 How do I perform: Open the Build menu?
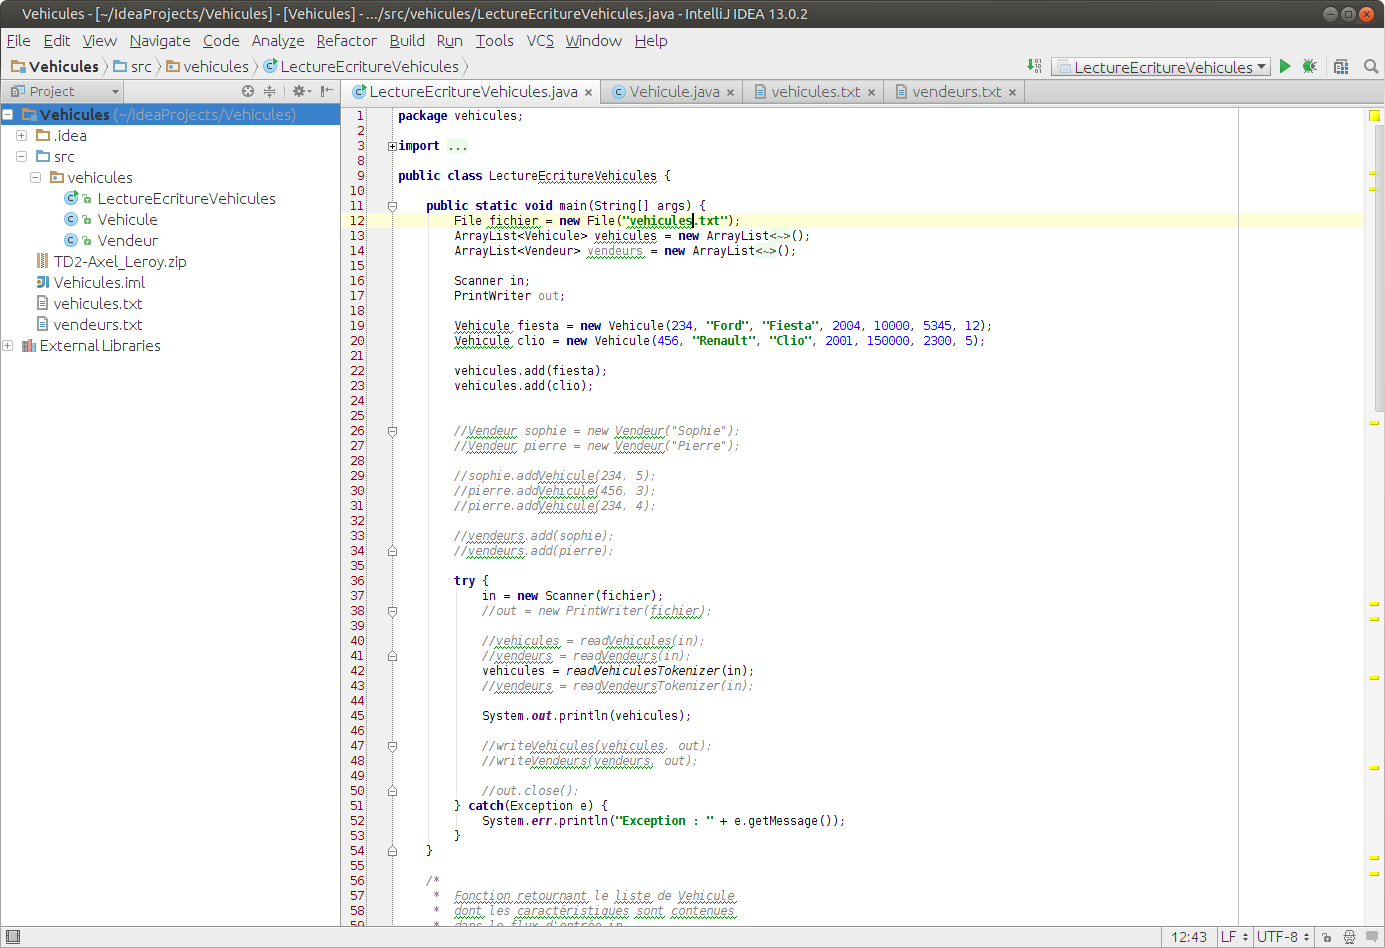point(407,41)
